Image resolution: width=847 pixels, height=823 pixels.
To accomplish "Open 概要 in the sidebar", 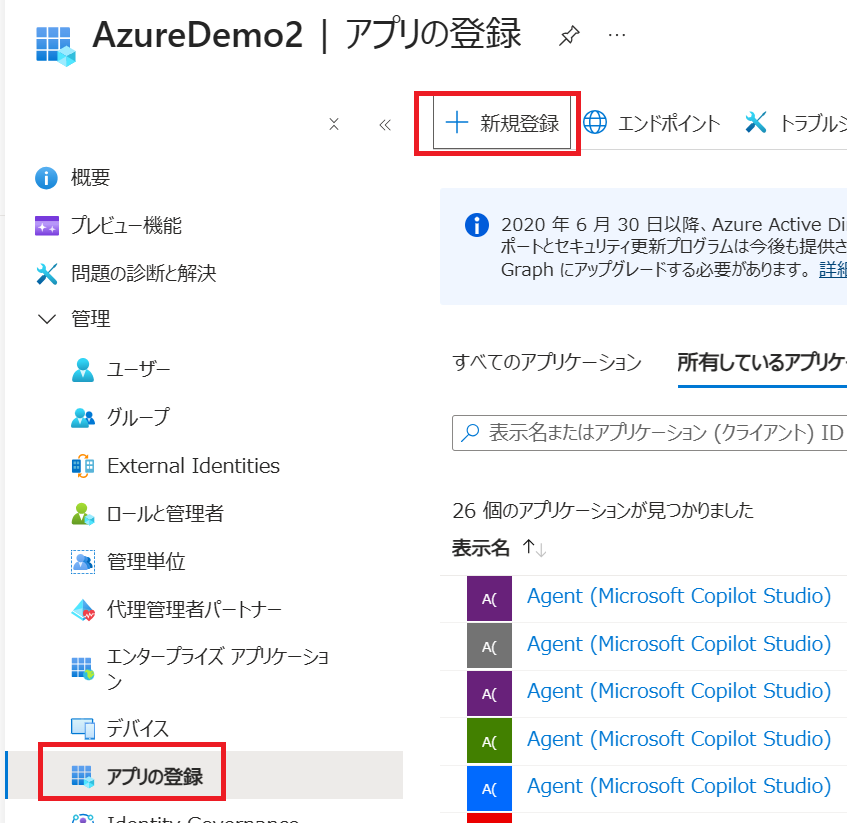I will click(x=90, y=178).
